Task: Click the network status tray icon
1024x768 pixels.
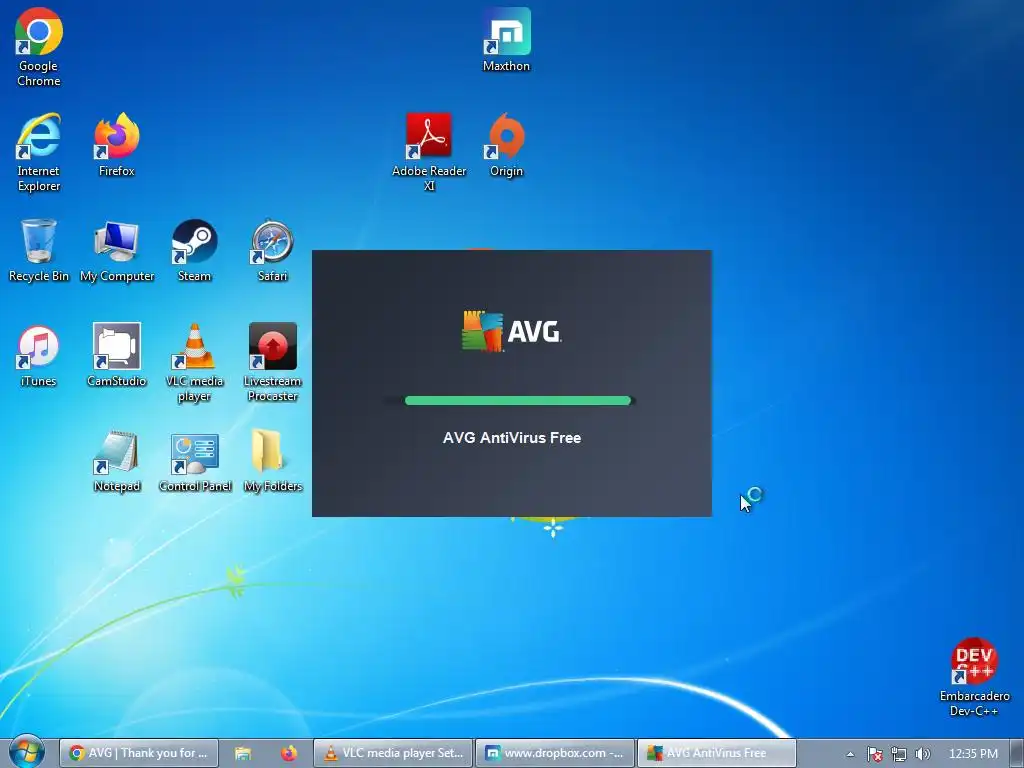Action: click(x=899, y=754)
